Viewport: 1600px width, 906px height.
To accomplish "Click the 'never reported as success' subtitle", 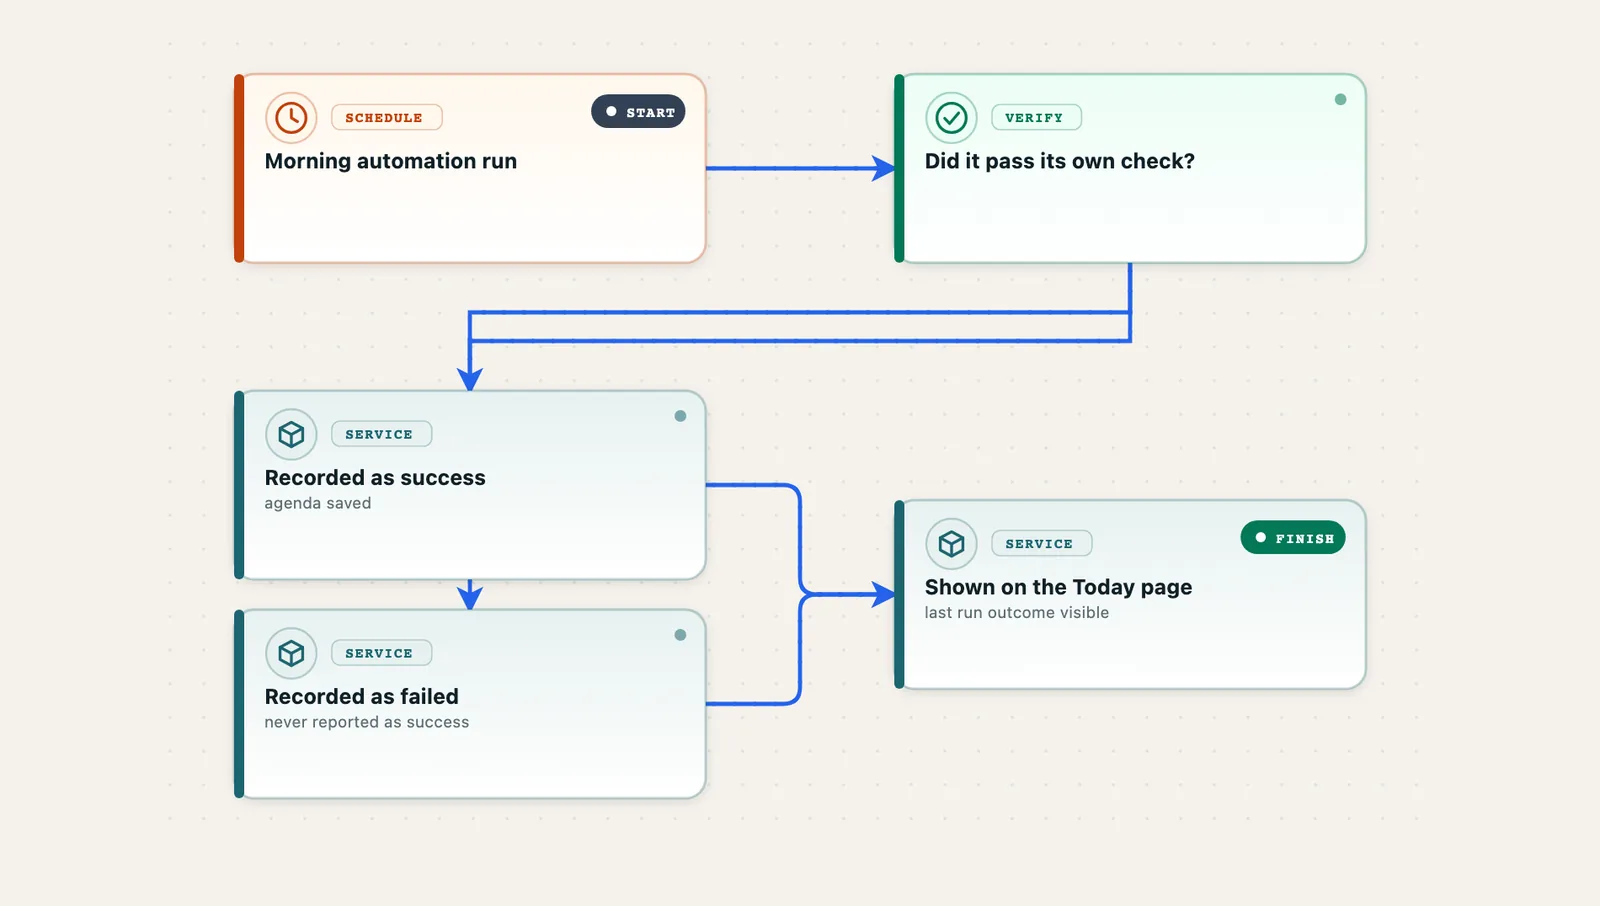I will [x=367, y=723].
